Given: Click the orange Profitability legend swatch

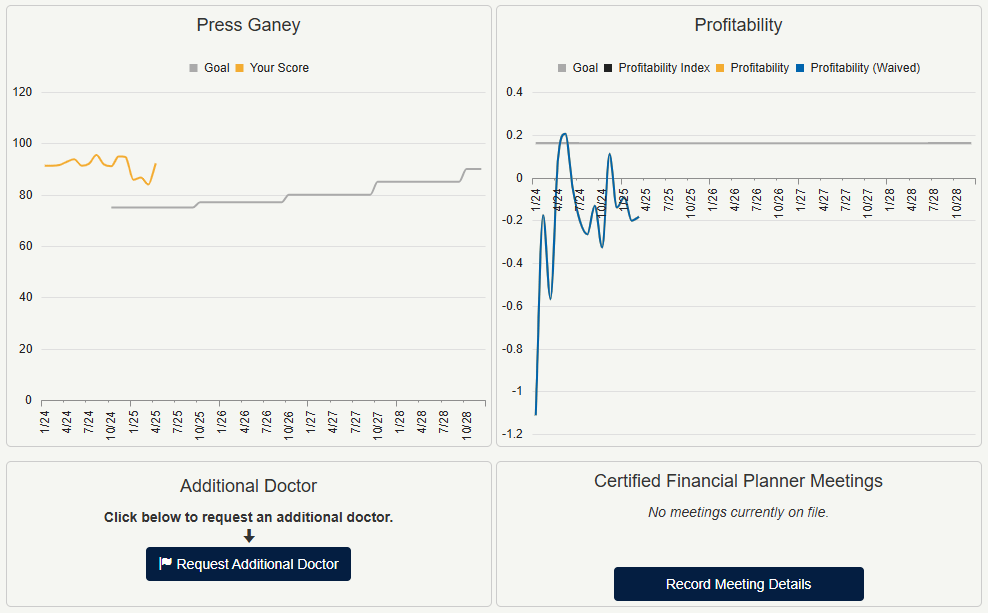Looking at the screenshot, I should [x=720, y=68].
